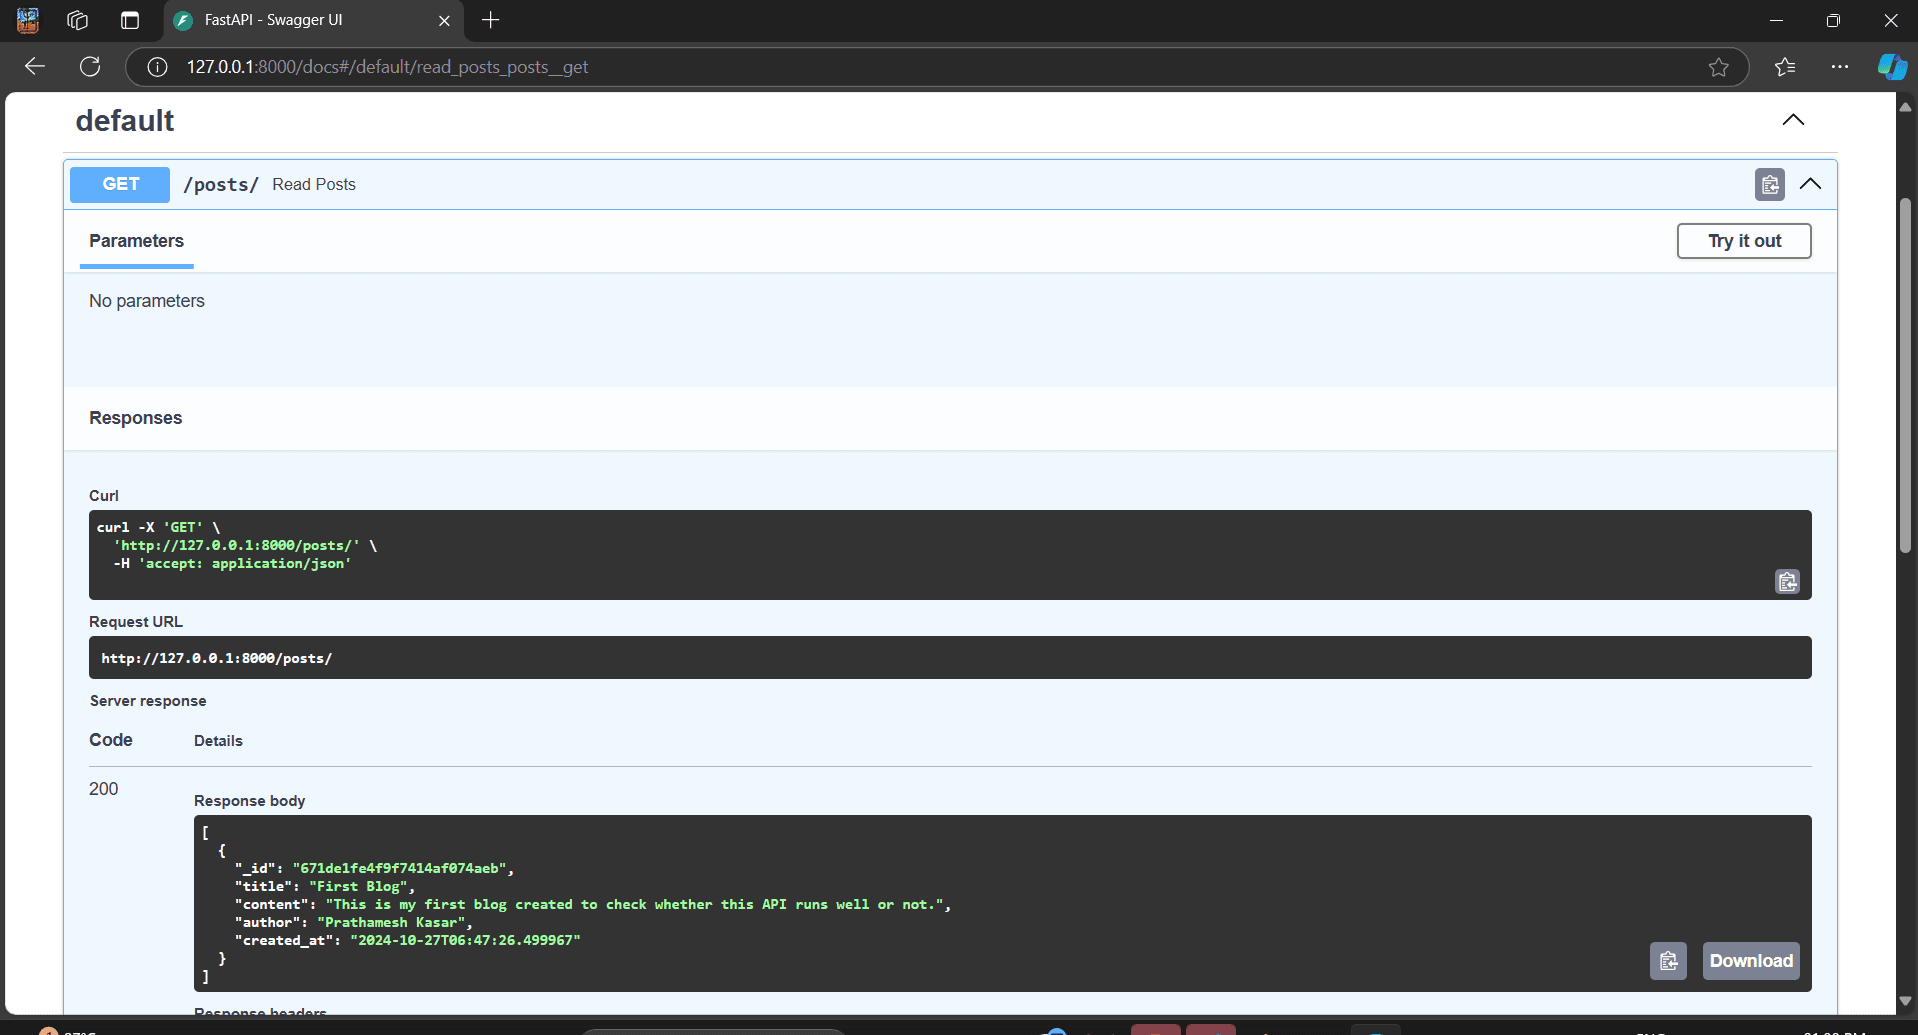
Task: Open the Copilot sidebar icon
Action: [x=1892, y=67]
